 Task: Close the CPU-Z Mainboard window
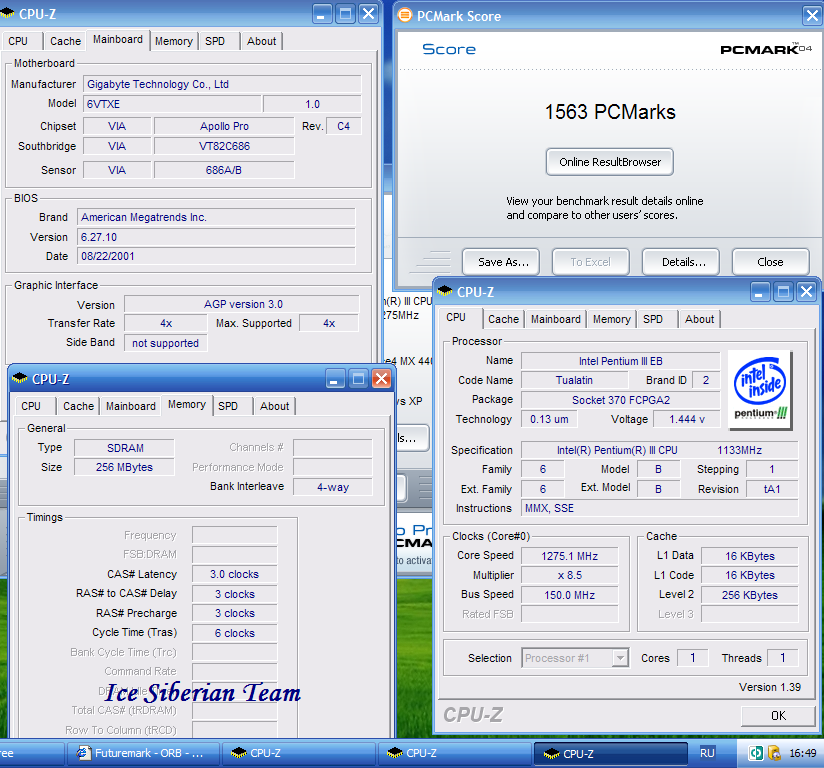point(369,14)
